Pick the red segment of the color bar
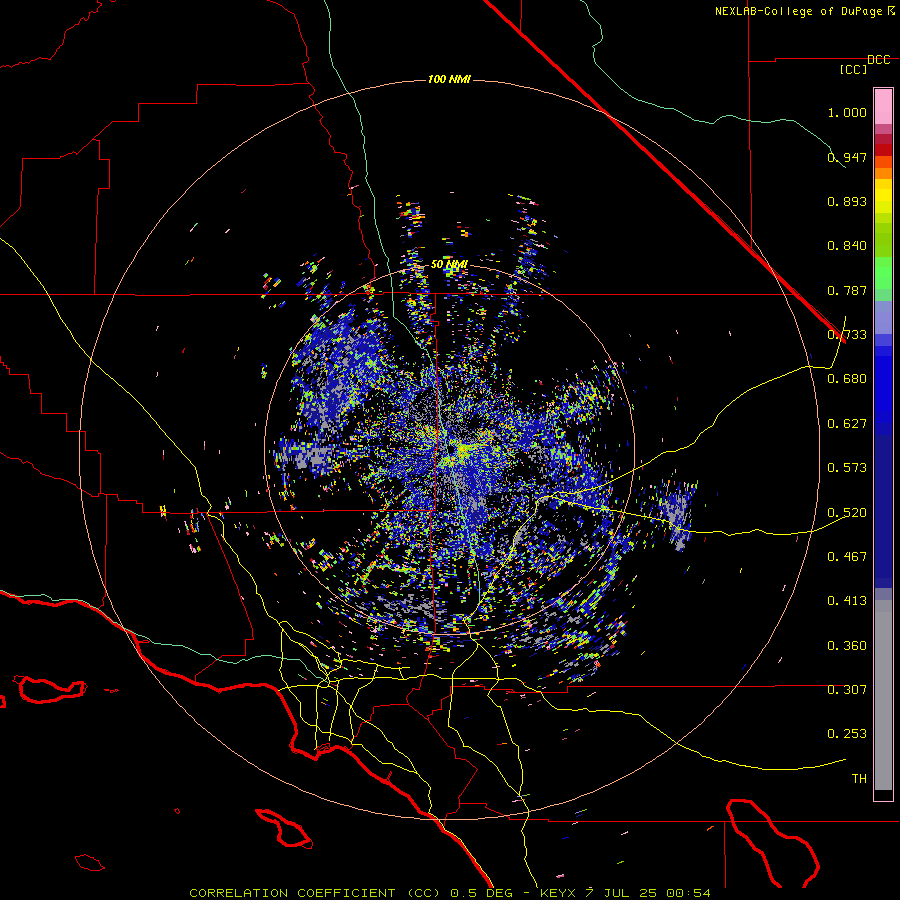 [883, 150]
